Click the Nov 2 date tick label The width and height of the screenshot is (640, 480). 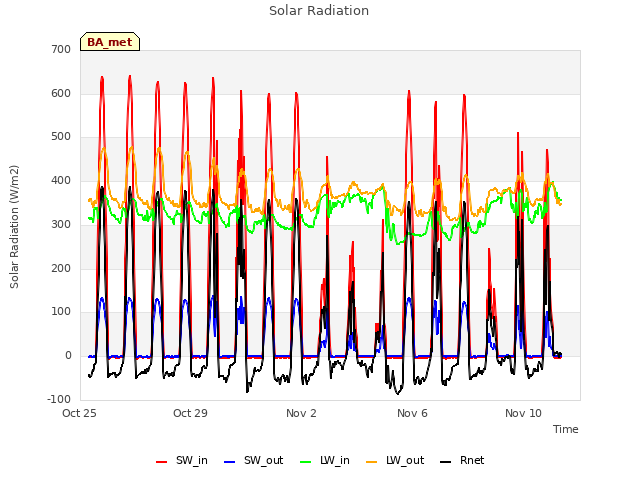click(x=301, y=413)
